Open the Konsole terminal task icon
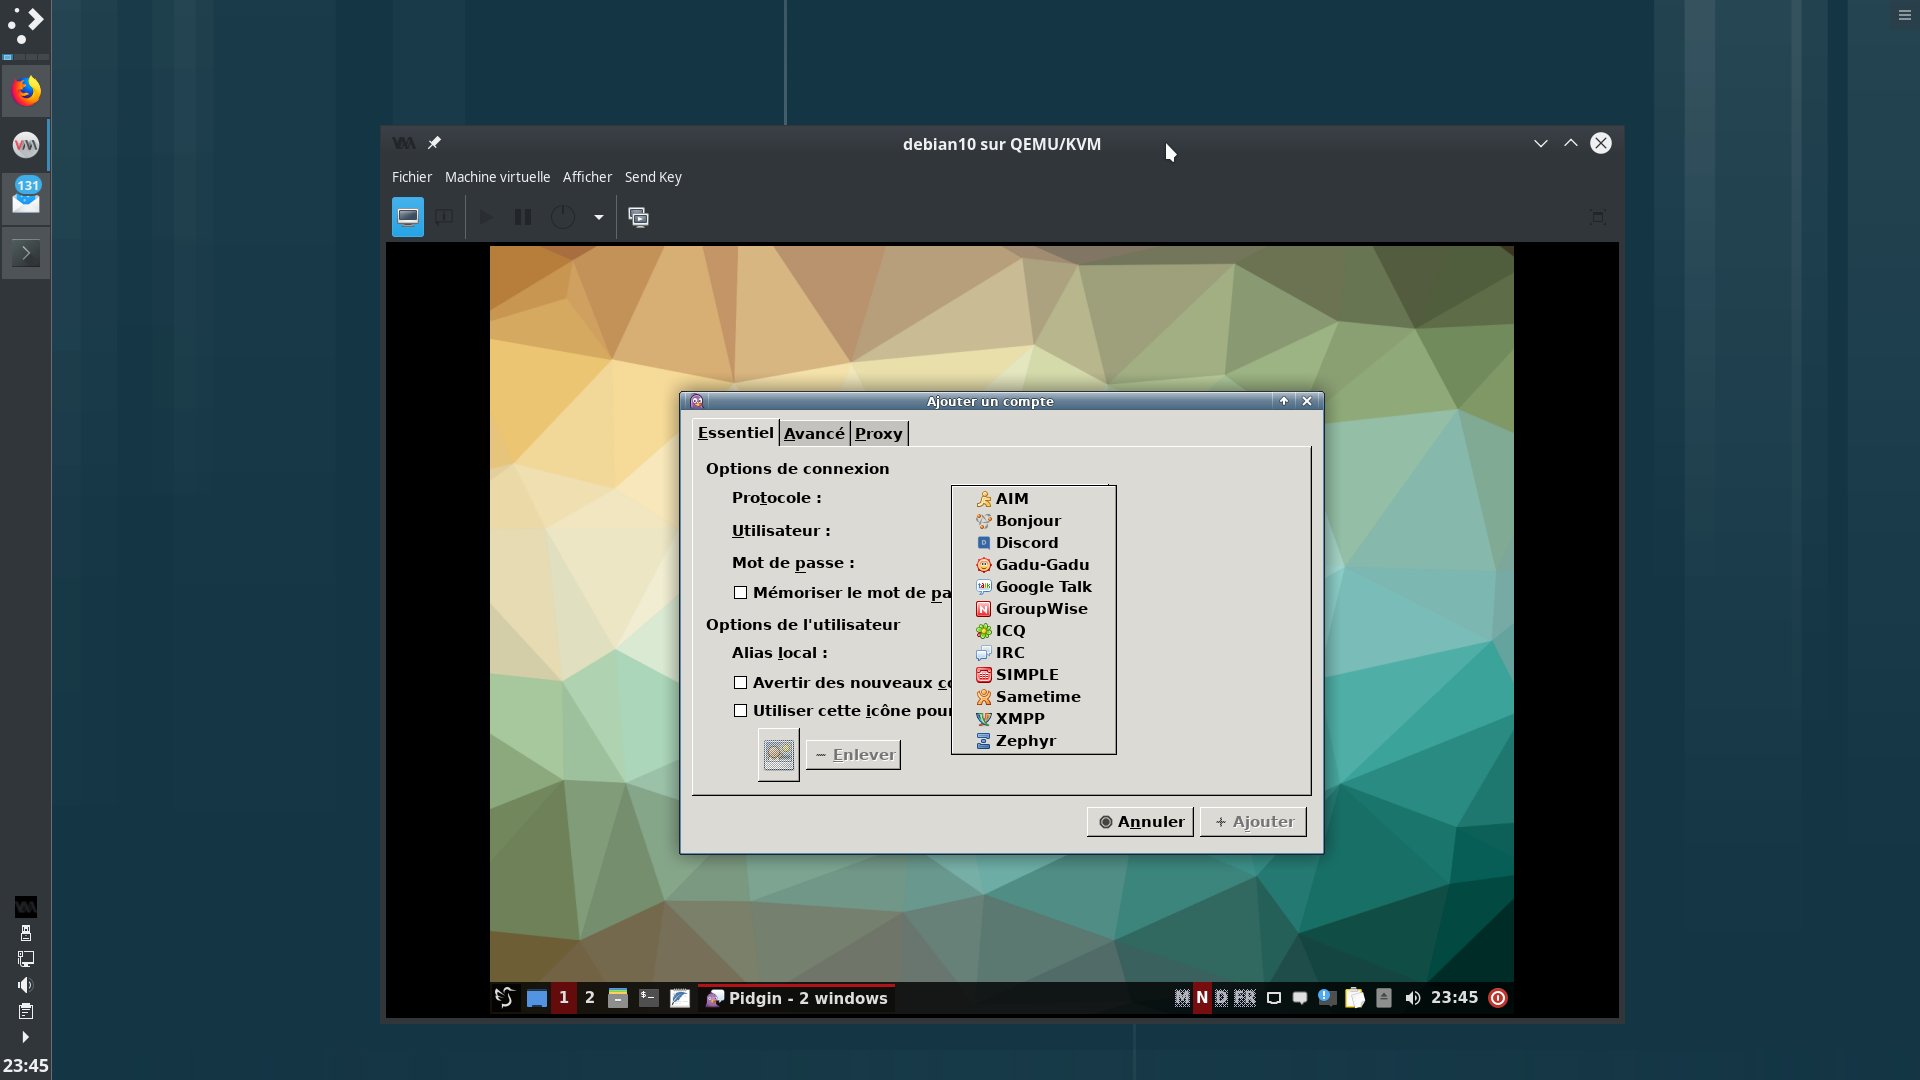Viewport: 1920px width, 1080px height. [x=26, y=253]
